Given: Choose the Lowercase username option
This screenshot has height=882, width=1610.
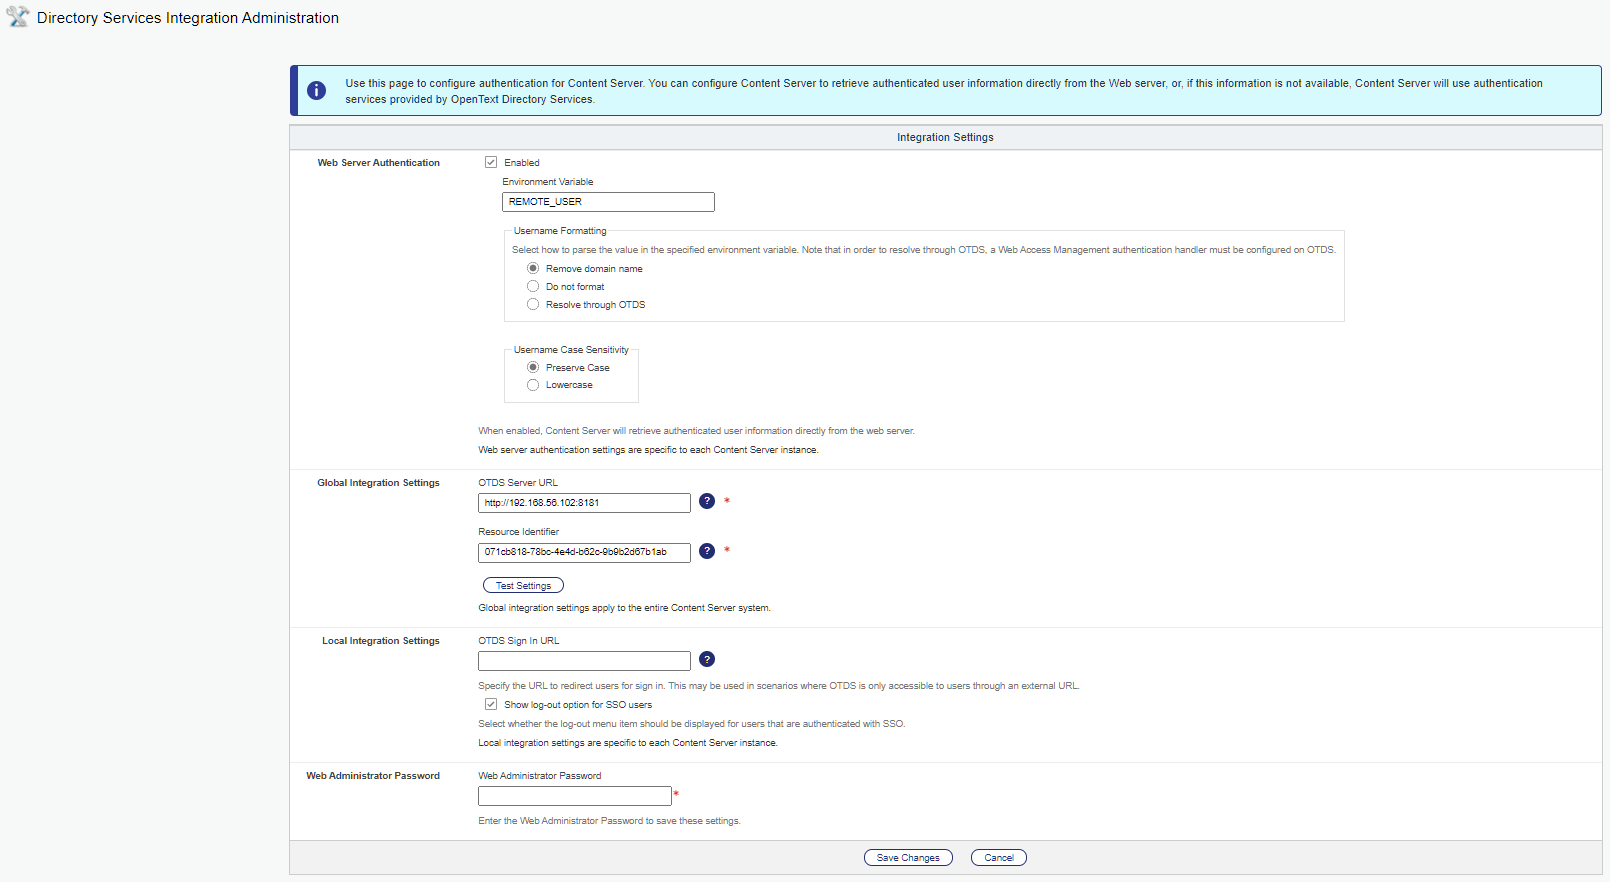Looking at the screenshot, I should coord(533,385).
